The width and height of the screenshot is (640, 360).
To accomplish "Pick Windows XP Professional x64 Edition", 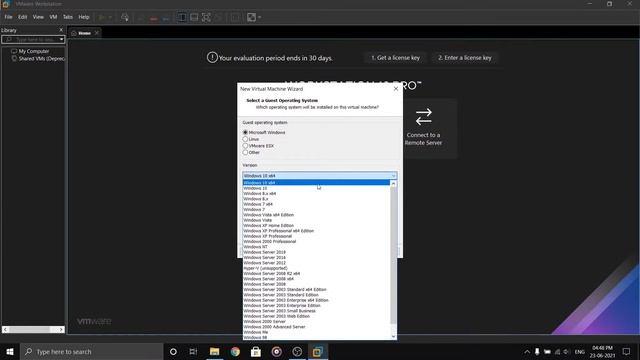I will click(x=316, y=231).
